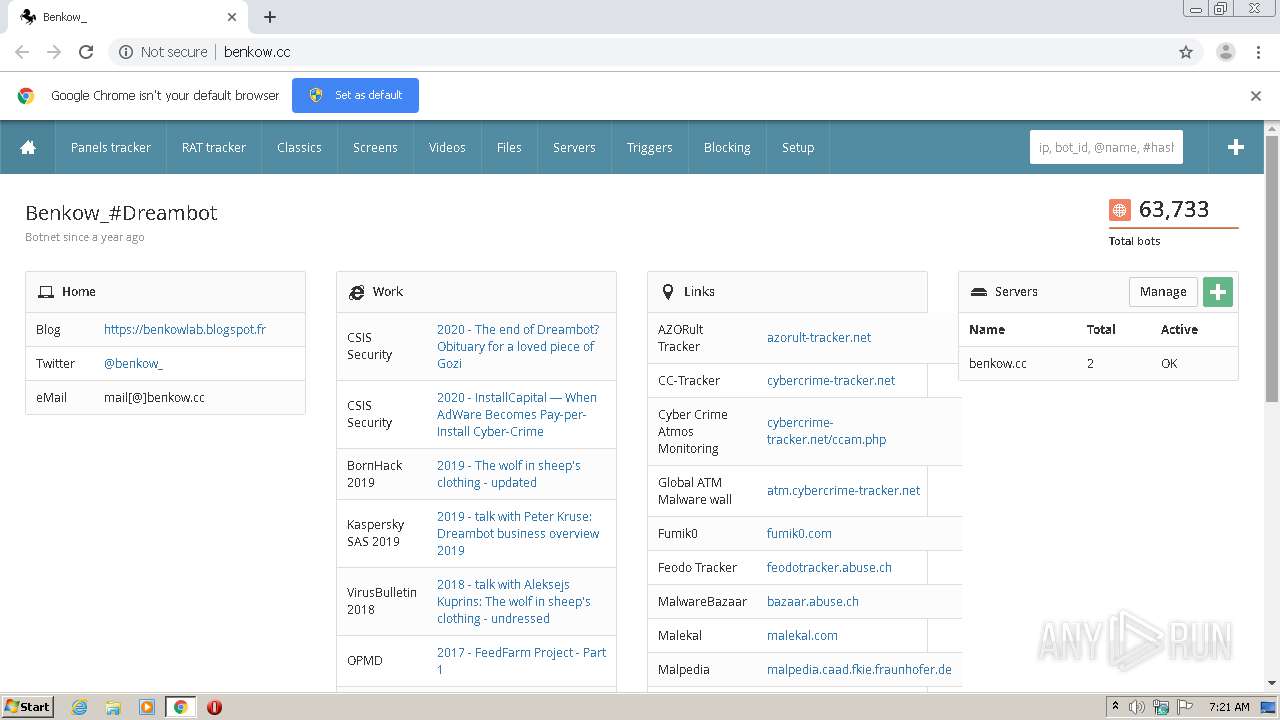Screen dimensions: 1280x720
Task: Open RAT tracker menu
Action: pyautogui.click(x=214, y=147)
